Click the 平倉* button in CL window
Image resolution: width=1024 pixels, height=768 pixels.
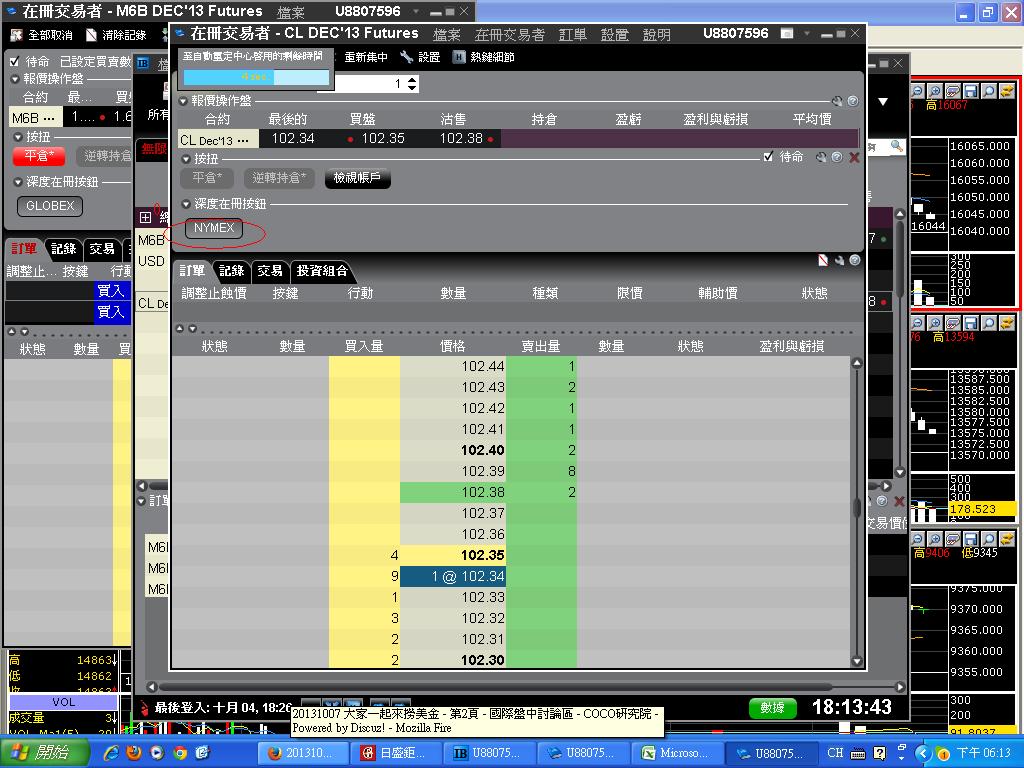207,178
